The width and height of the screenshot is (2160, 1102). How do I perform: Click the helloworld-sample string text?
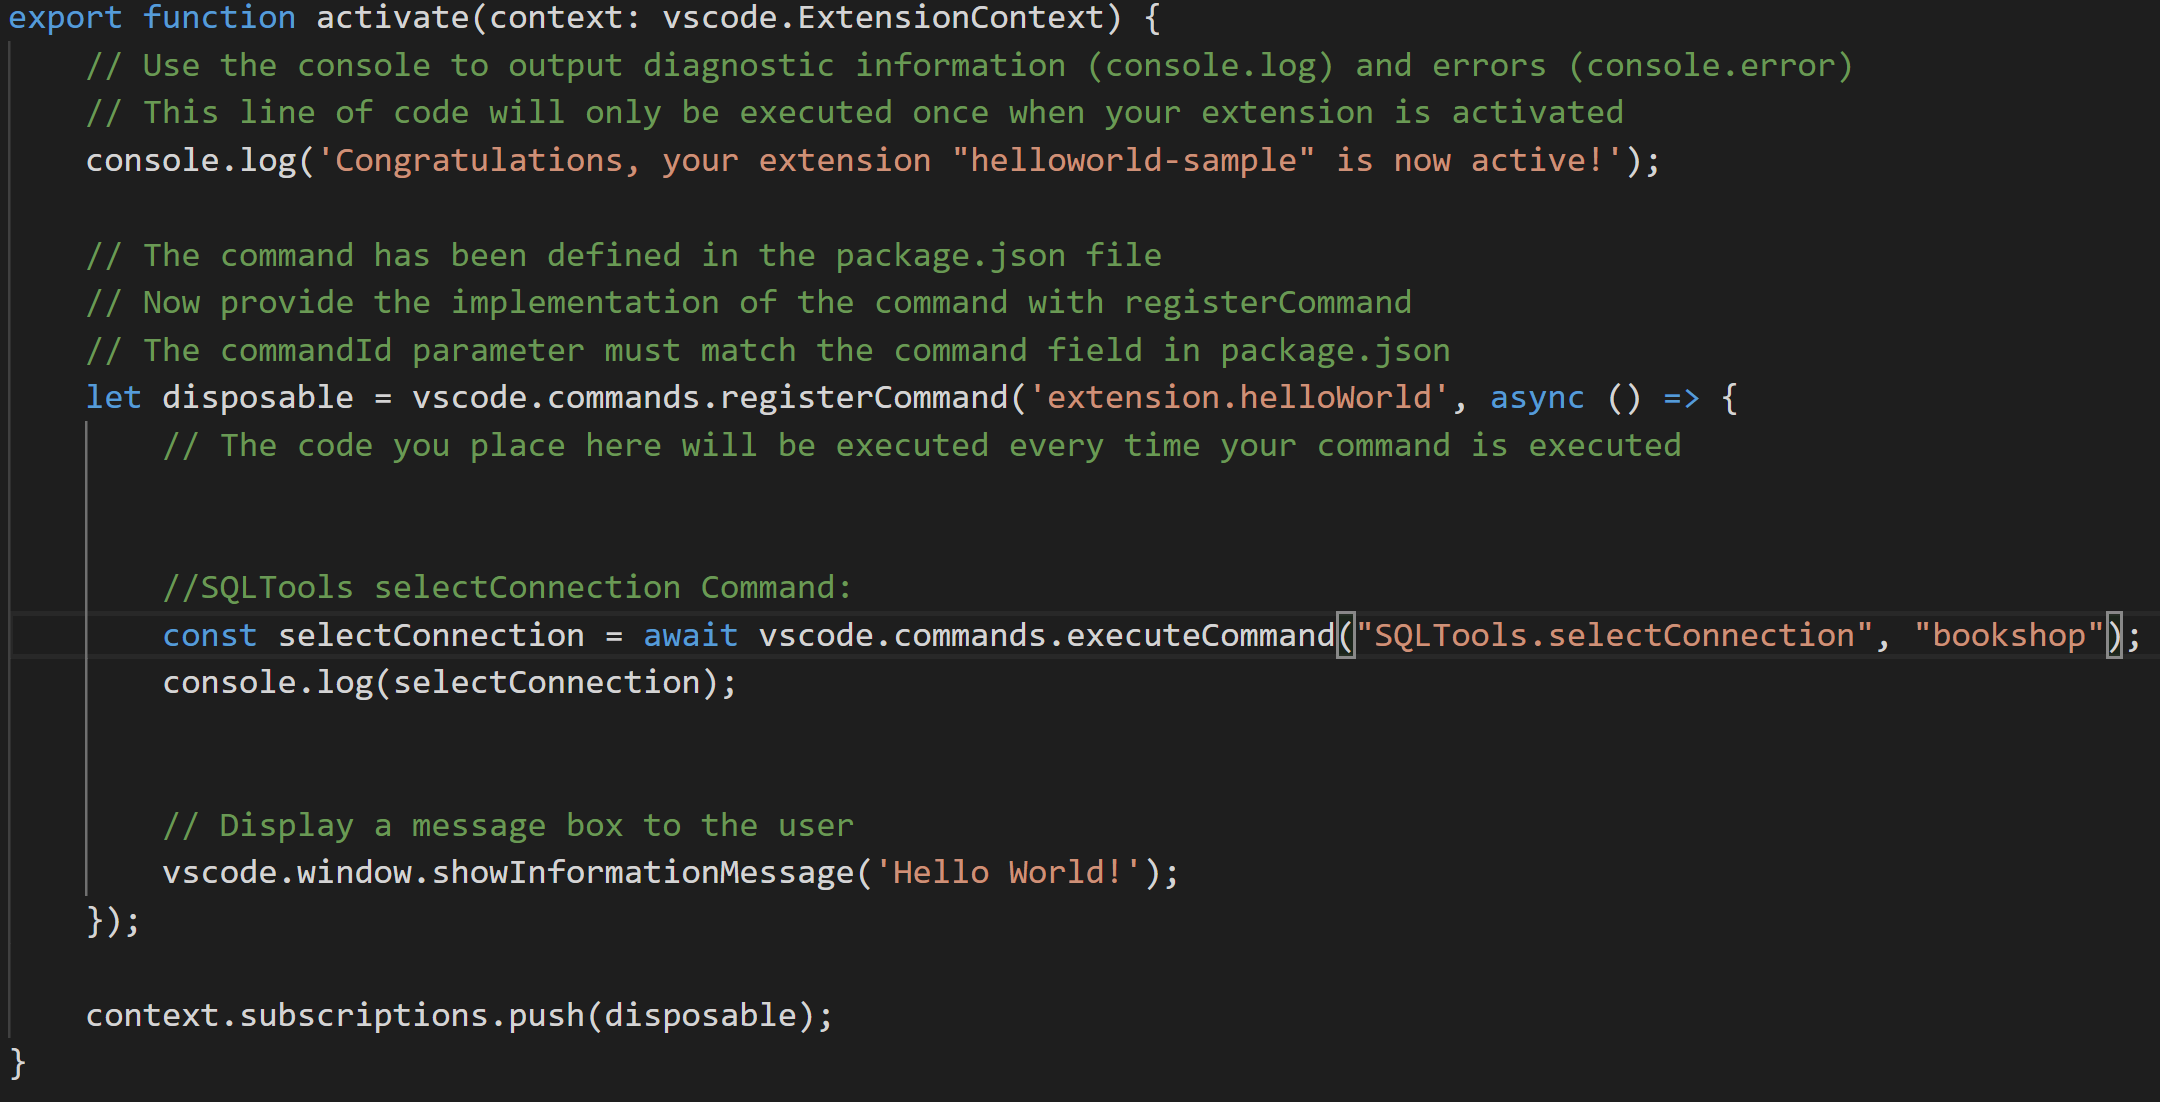click(x=1130, y=159)
